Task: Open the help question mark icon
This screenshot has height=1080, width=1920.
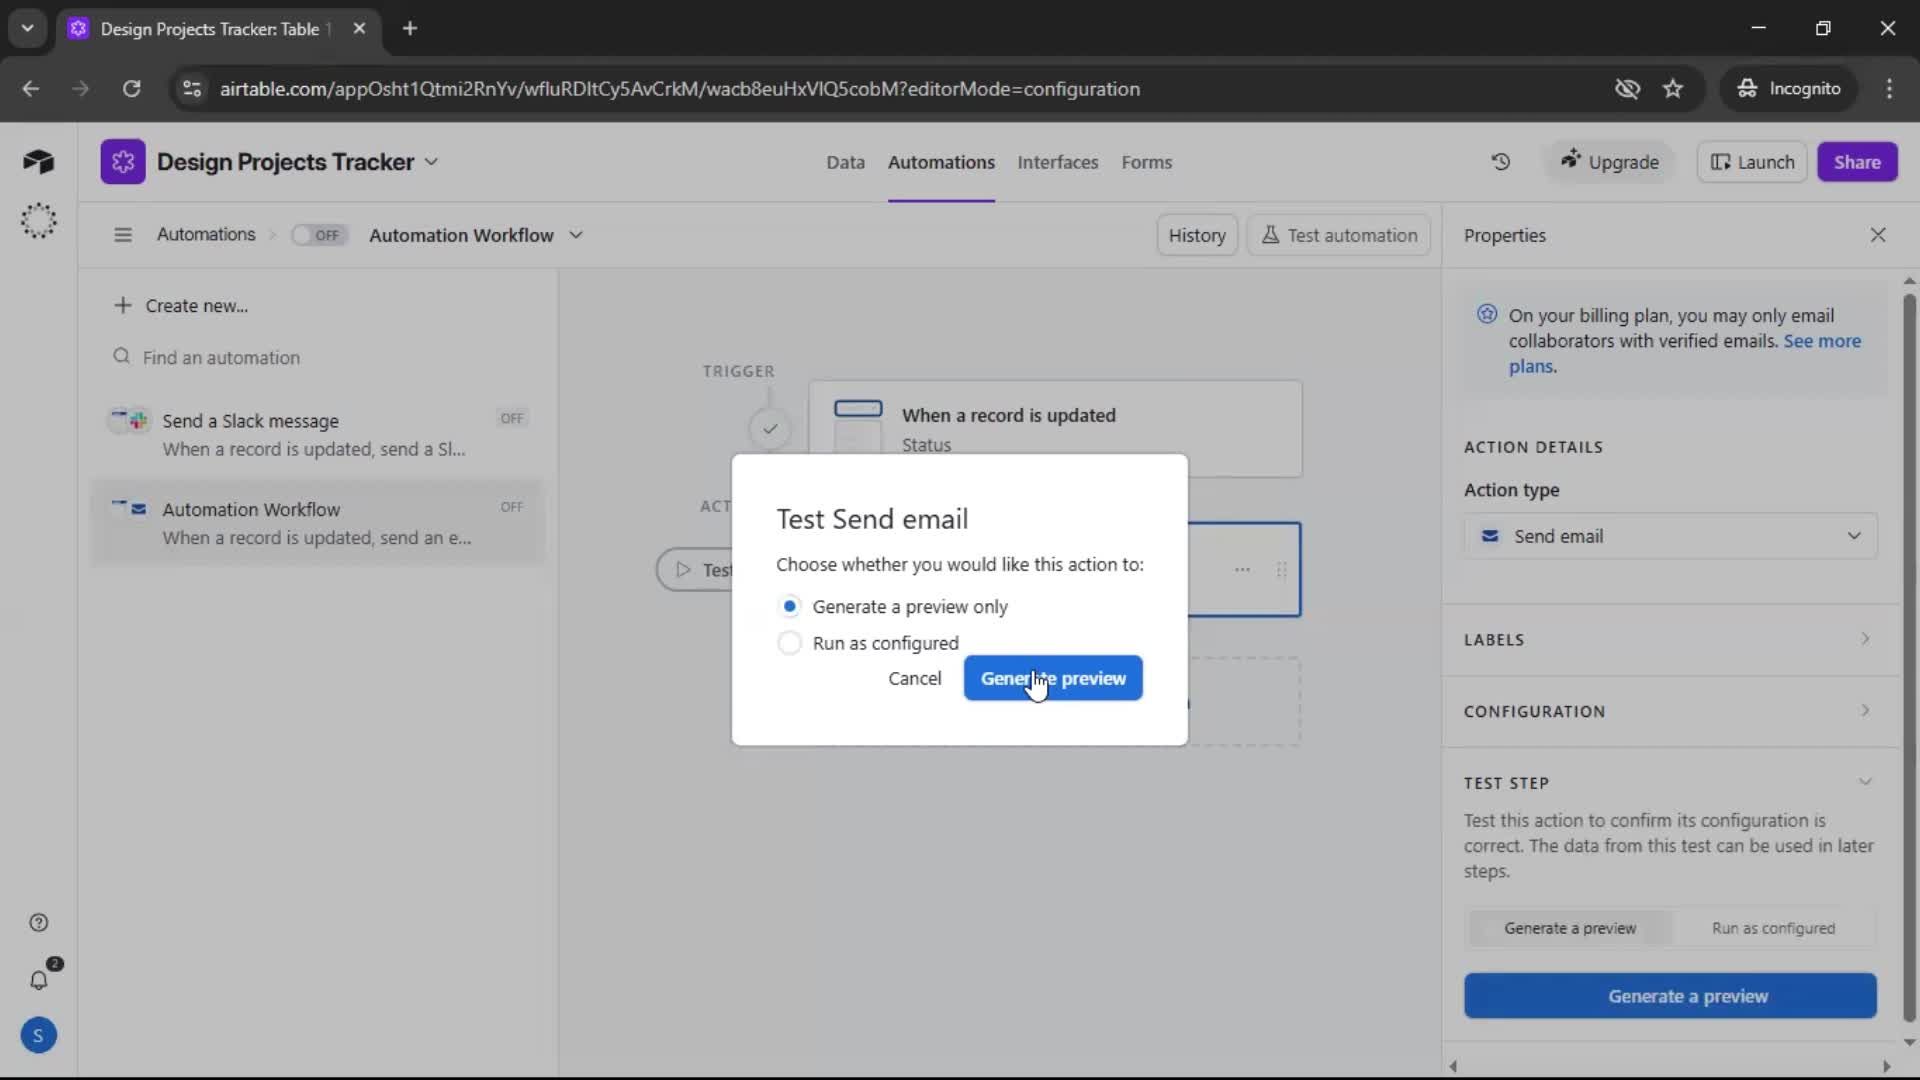Action: [x=38, y=923]
